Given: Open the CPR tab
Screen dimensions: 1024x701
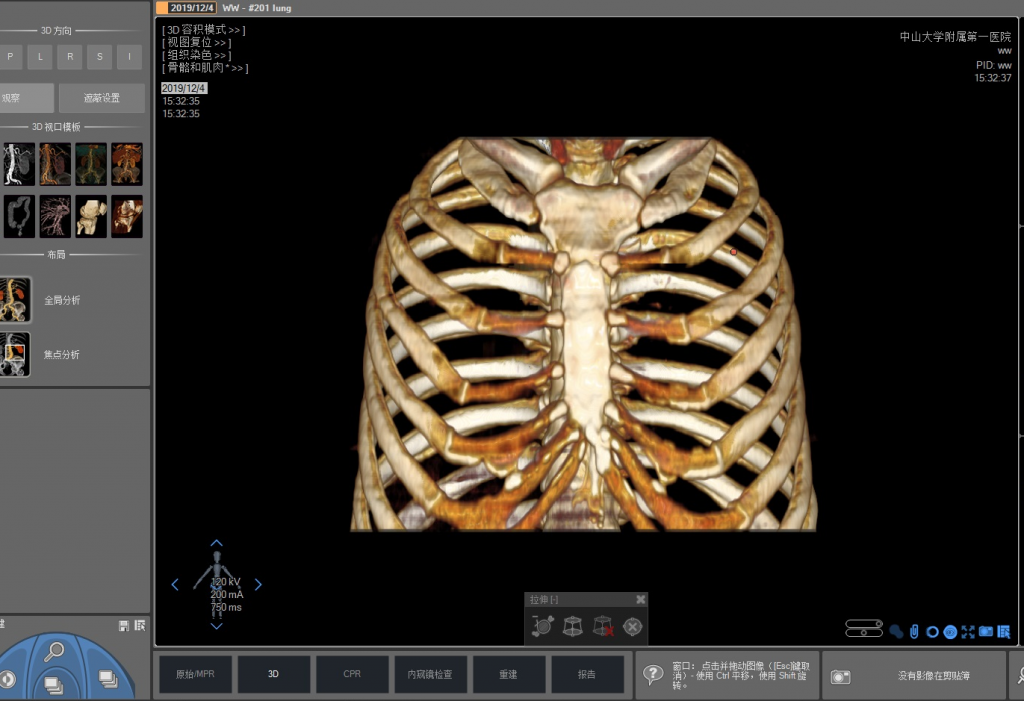Looking at the screenshot, I should click(352, 675).
